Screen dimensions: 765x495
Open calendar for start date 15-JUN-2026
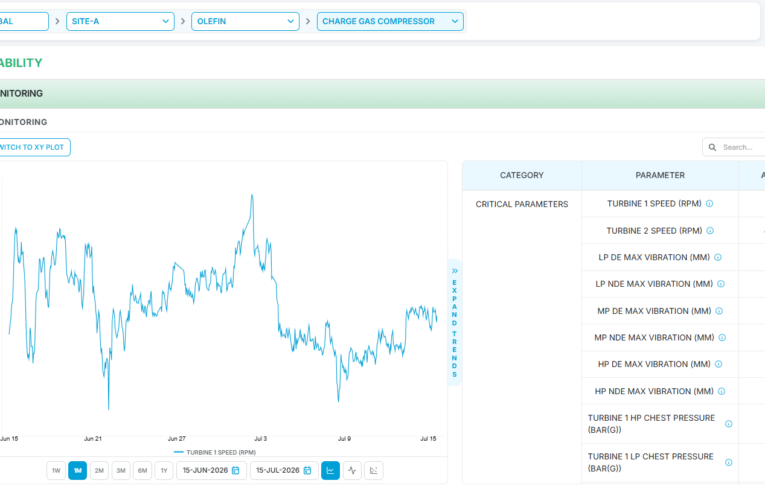pos(236,471)
